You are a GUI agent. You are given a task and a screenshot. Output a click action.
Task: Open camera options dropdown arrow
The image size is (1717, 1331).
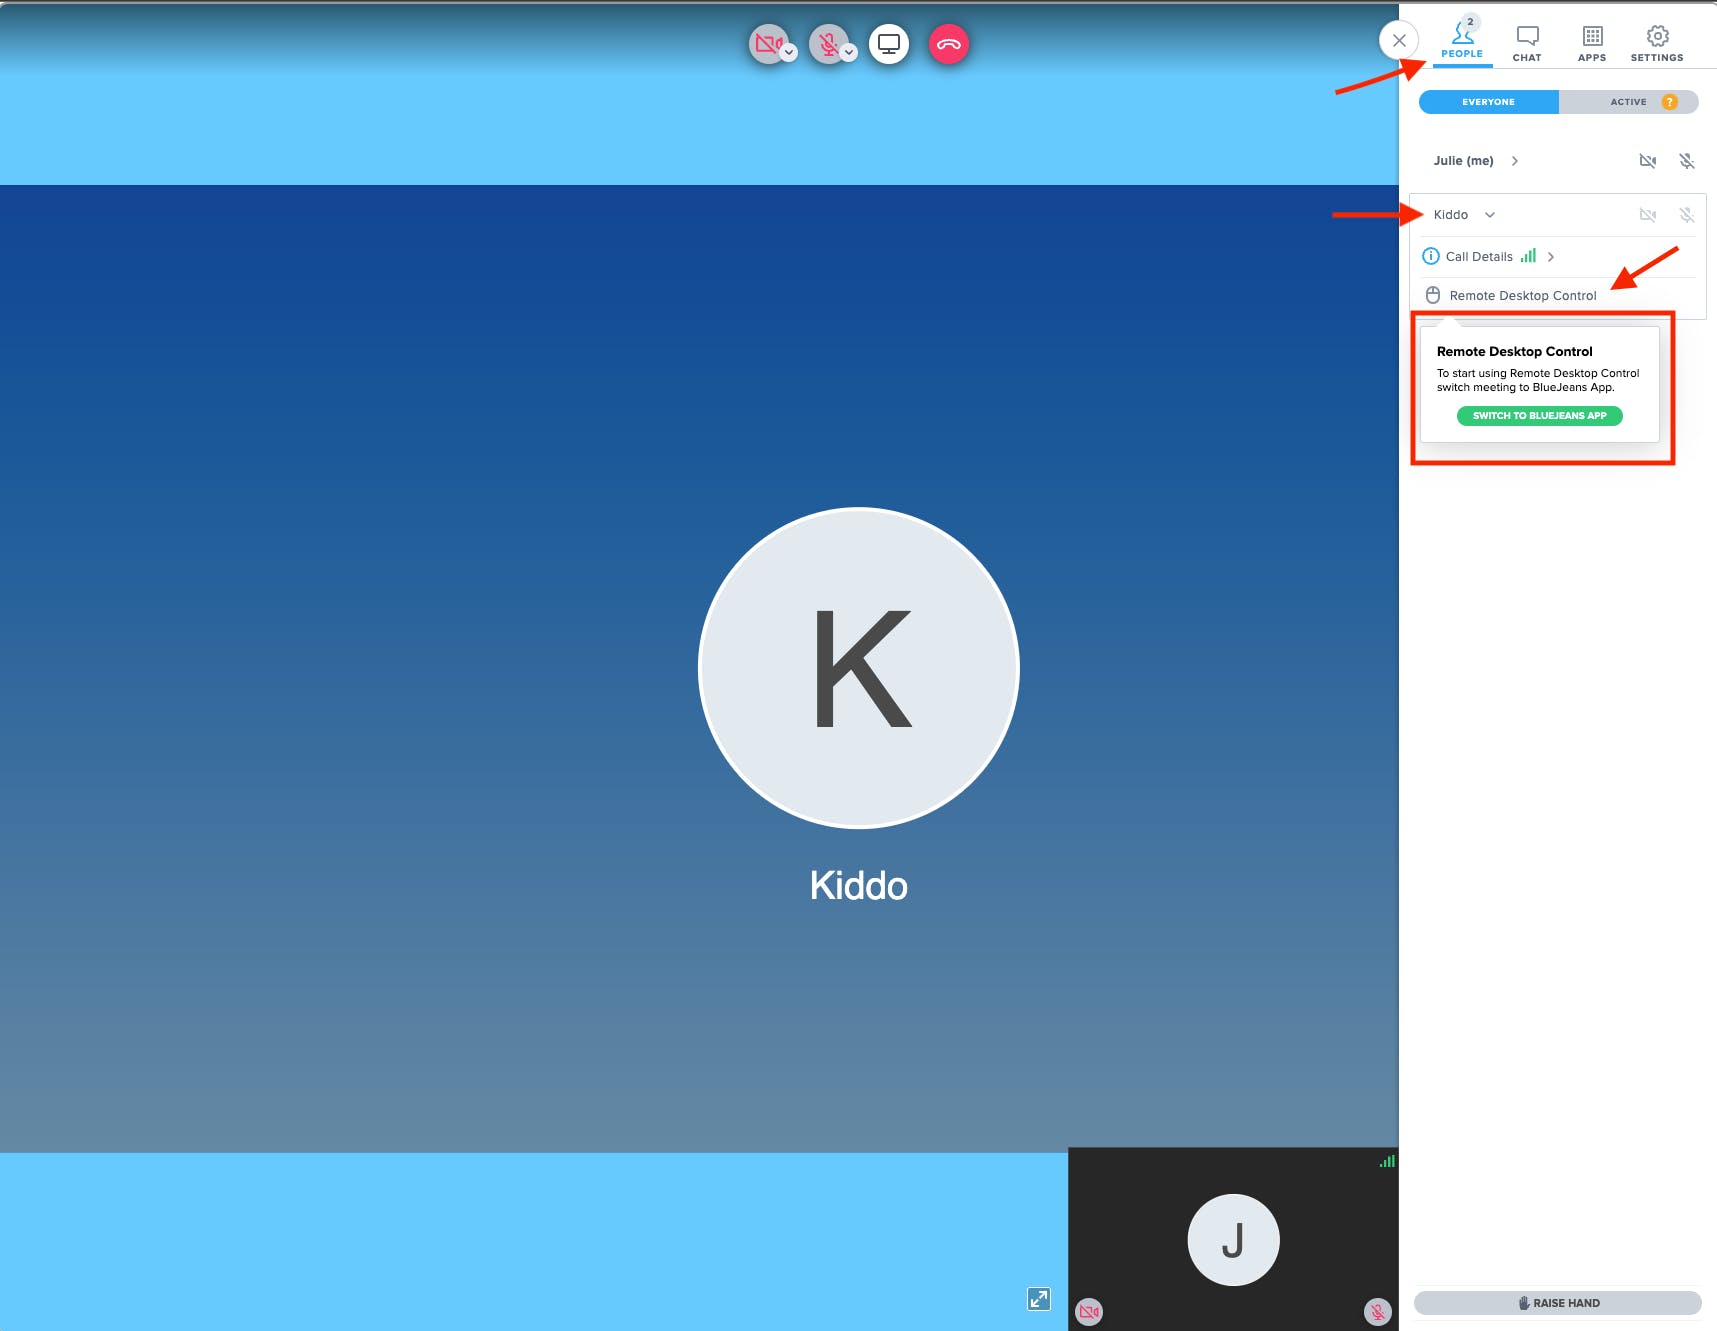click(x=789, y=53)
